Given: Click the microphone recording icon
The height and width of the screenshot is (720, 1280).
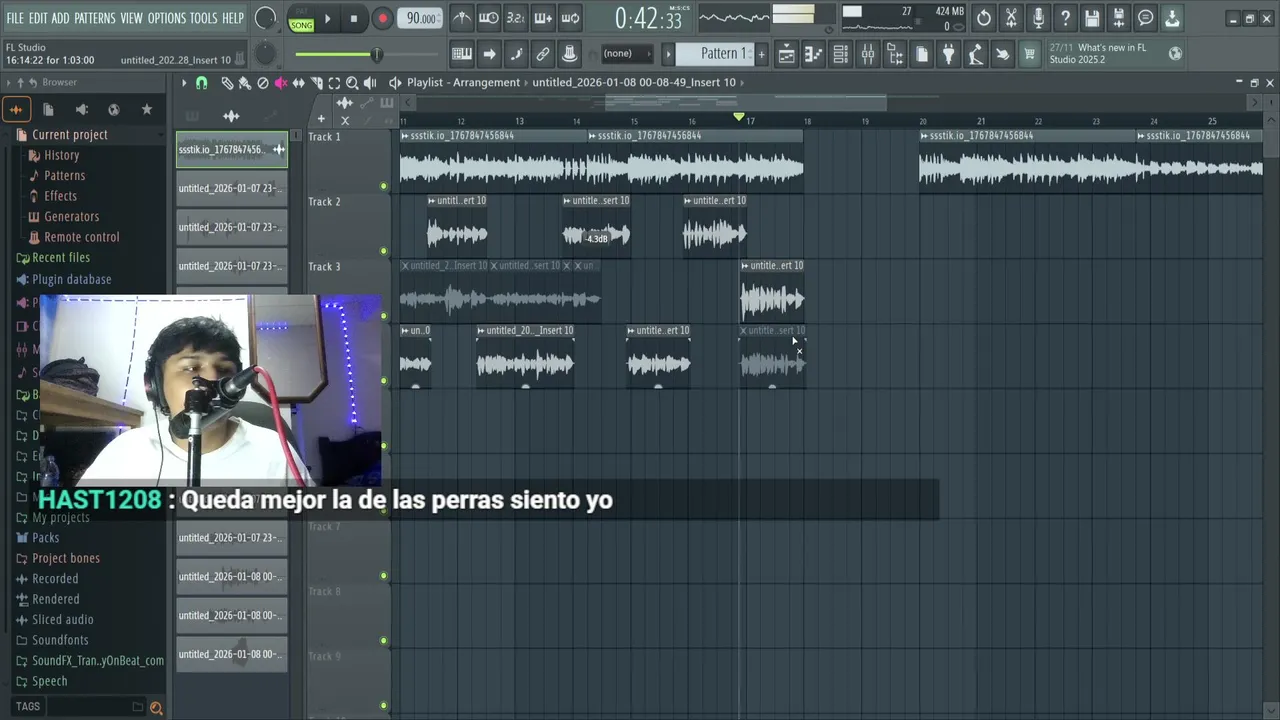Looking at the screenshot, I should click(1038, 18).
